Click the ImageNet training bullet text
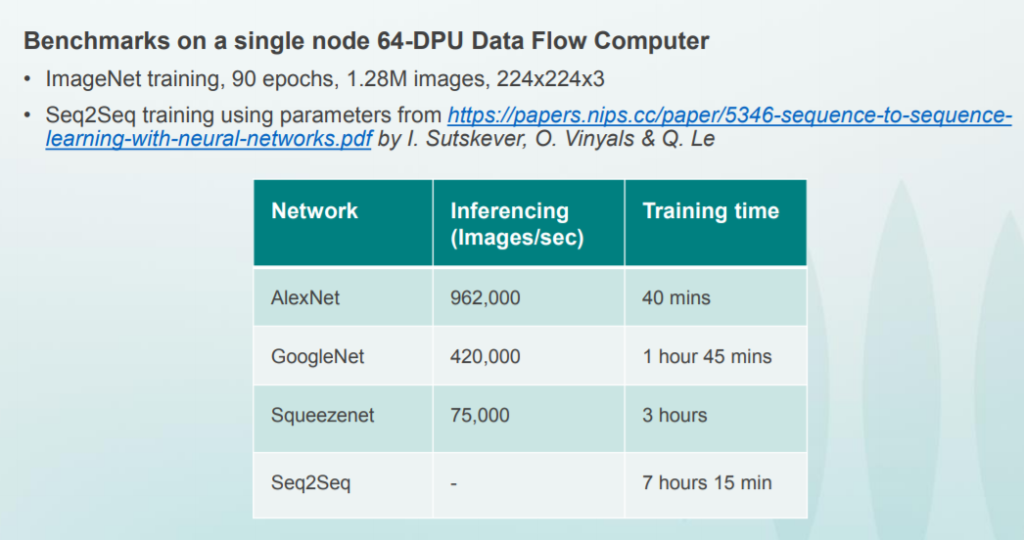Viewport: 1024px width, 540px height. pyautogui.click(x=325, y=79)
